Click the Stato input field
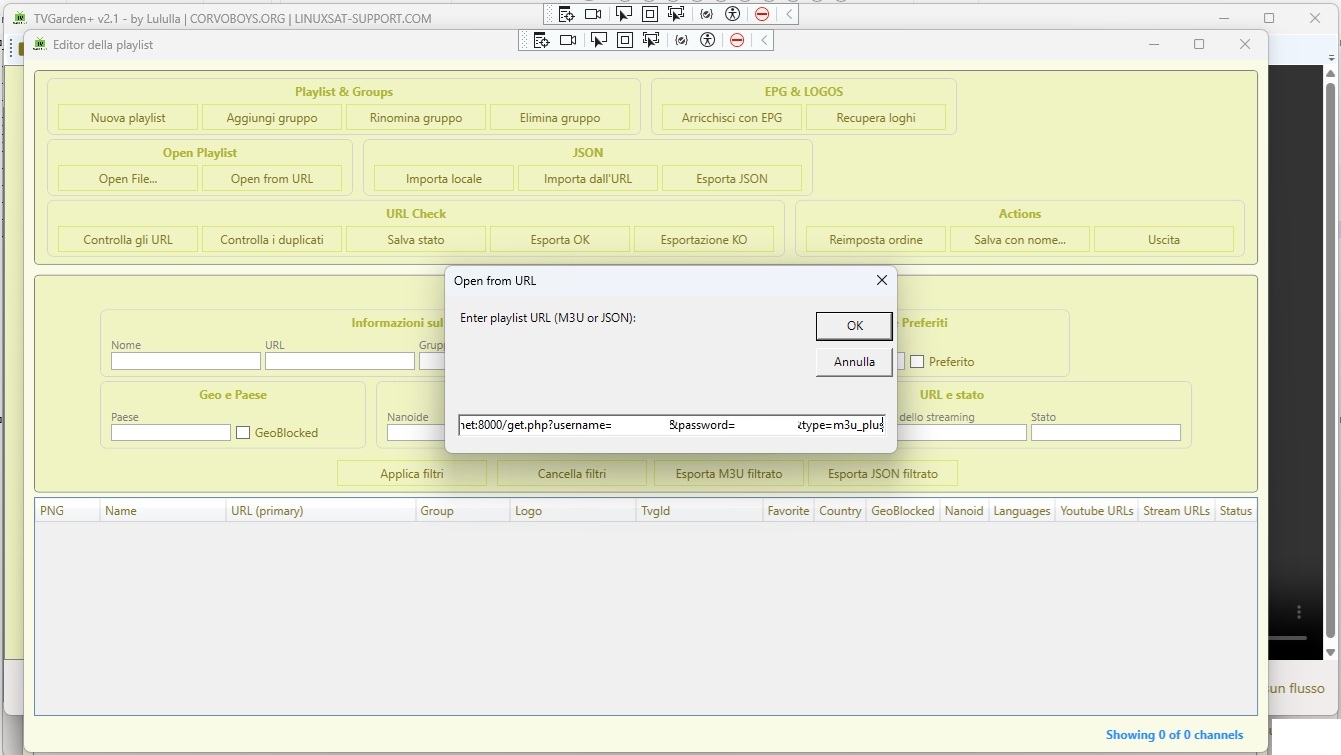 click(1106, 433)
